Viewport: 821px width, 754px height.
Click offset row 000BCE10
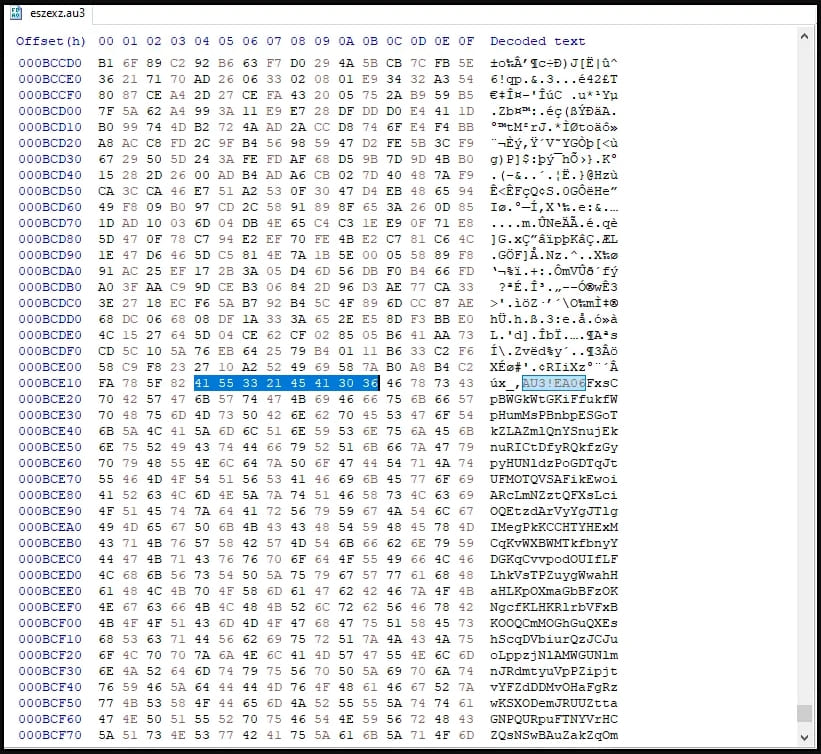click(50, 383)
